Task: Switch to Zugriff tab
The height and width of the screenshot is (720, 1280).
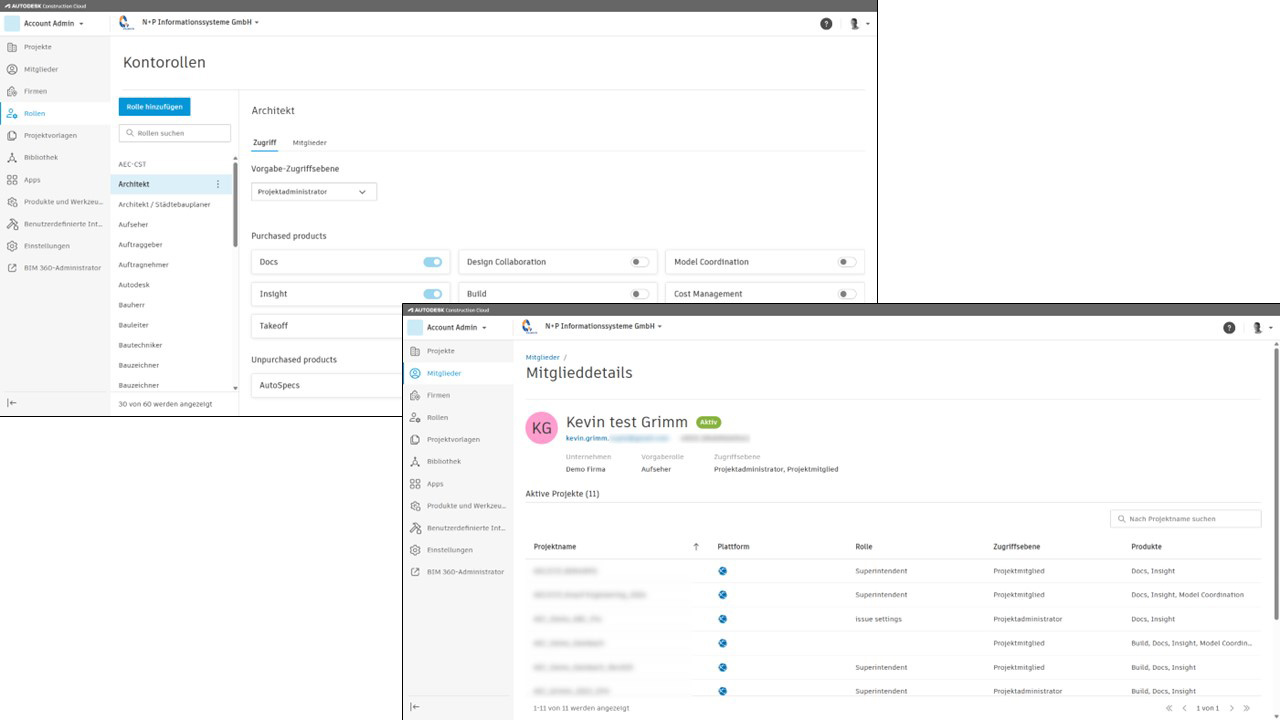Action: point(264,143)
